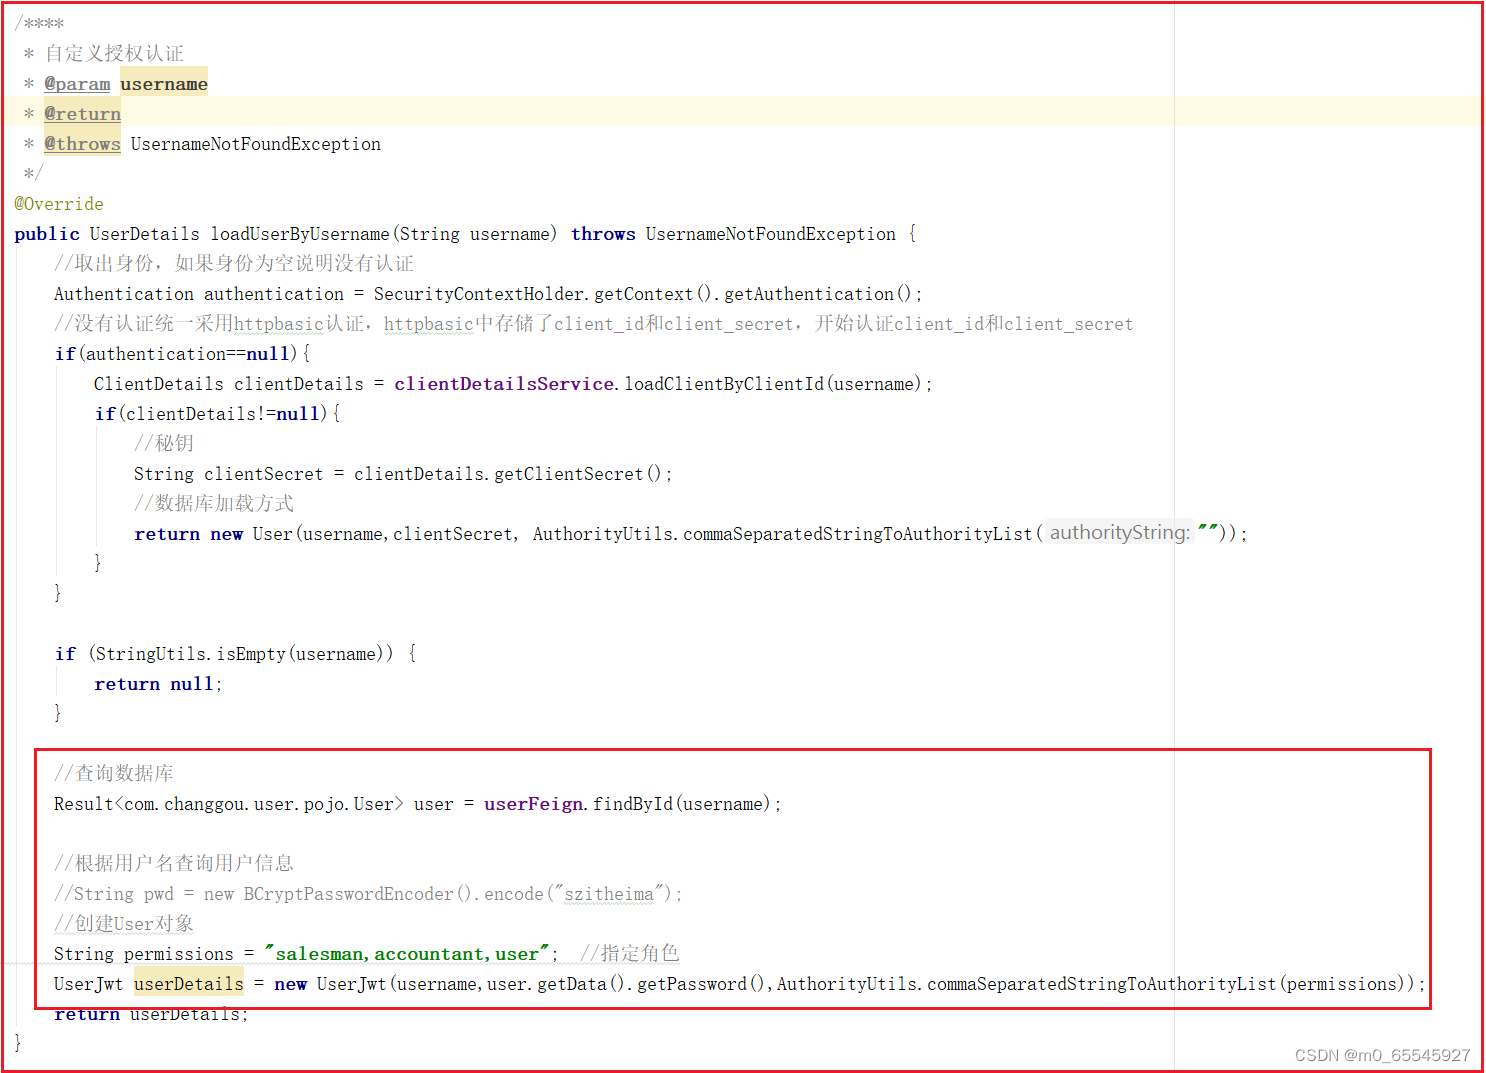The height and width of the screenshot is (1073, 1486).
Task: Click getClientSecret() method call
Action: click(x=577, y=474)
